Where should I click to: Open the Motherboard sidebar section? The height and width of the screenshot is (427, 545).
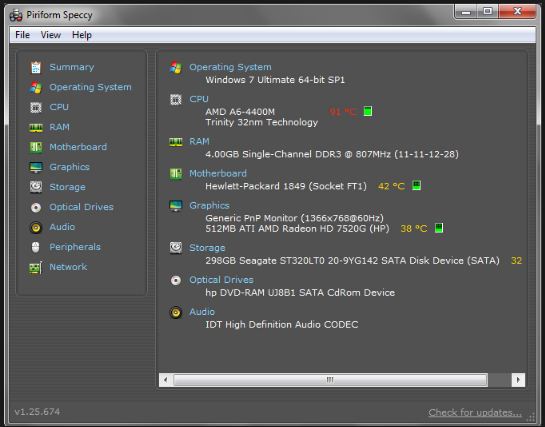coord(78,147)
